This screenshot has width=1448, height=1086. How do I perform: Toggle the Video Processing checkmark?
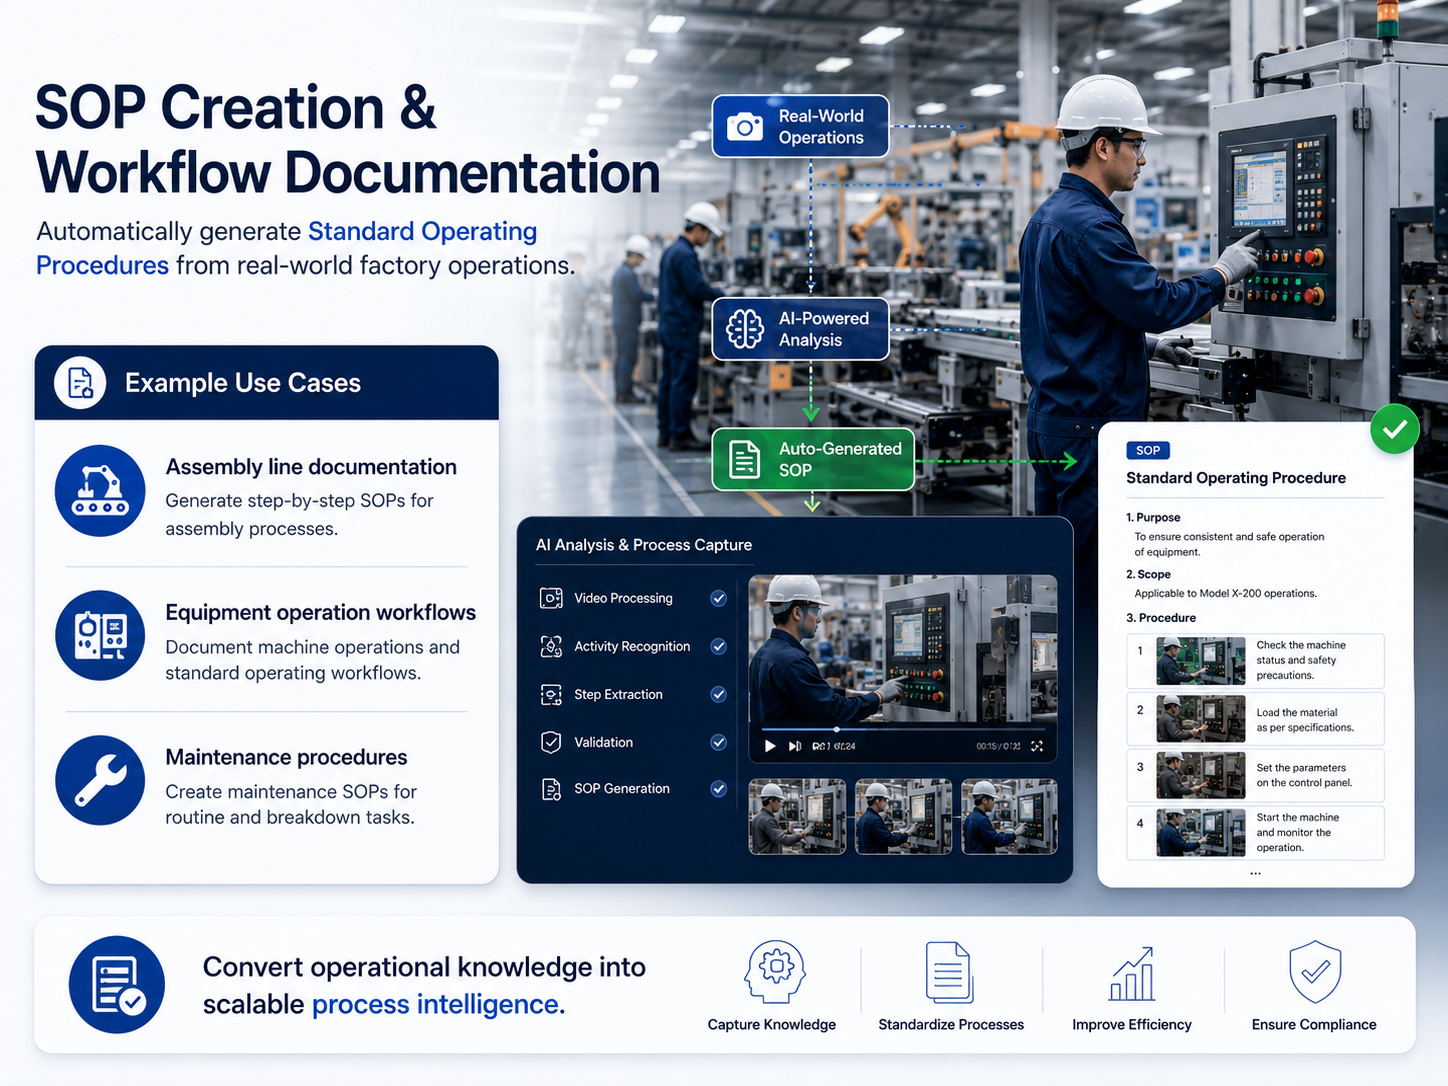718,598
